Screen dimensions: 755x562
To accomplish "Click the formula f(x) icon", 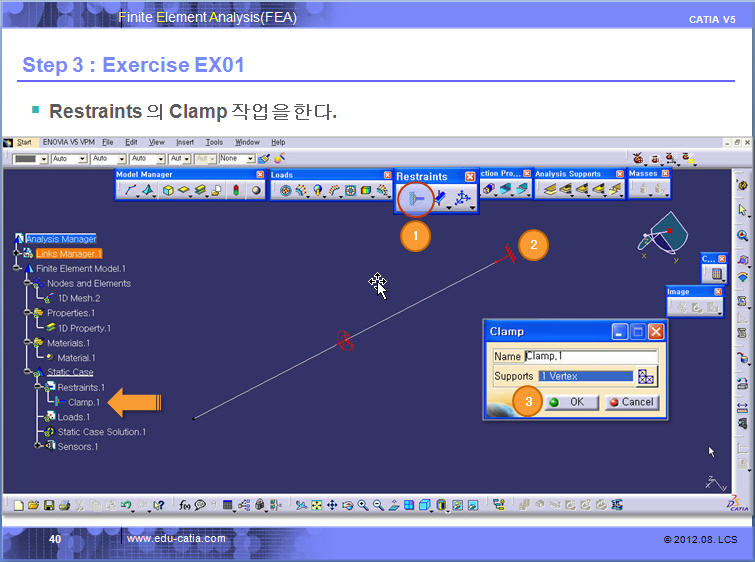I will pos(185,505).
